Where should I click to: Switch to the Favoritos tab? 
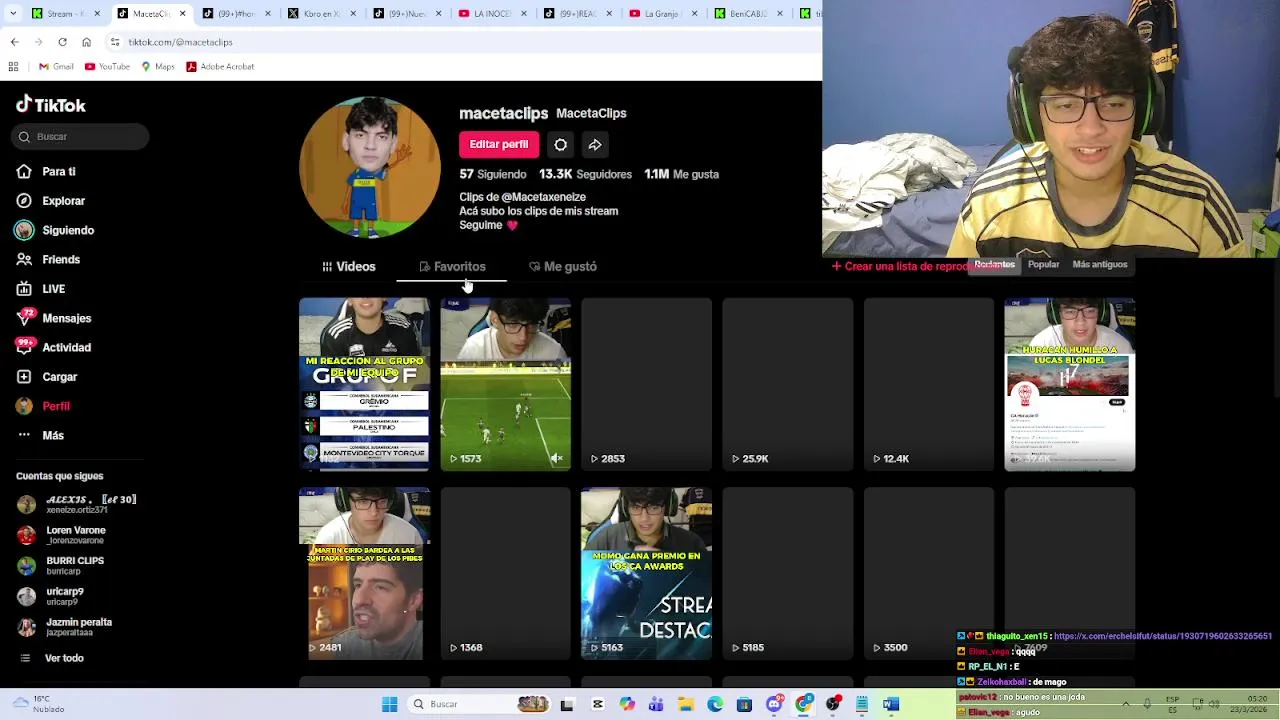point(452,267)
